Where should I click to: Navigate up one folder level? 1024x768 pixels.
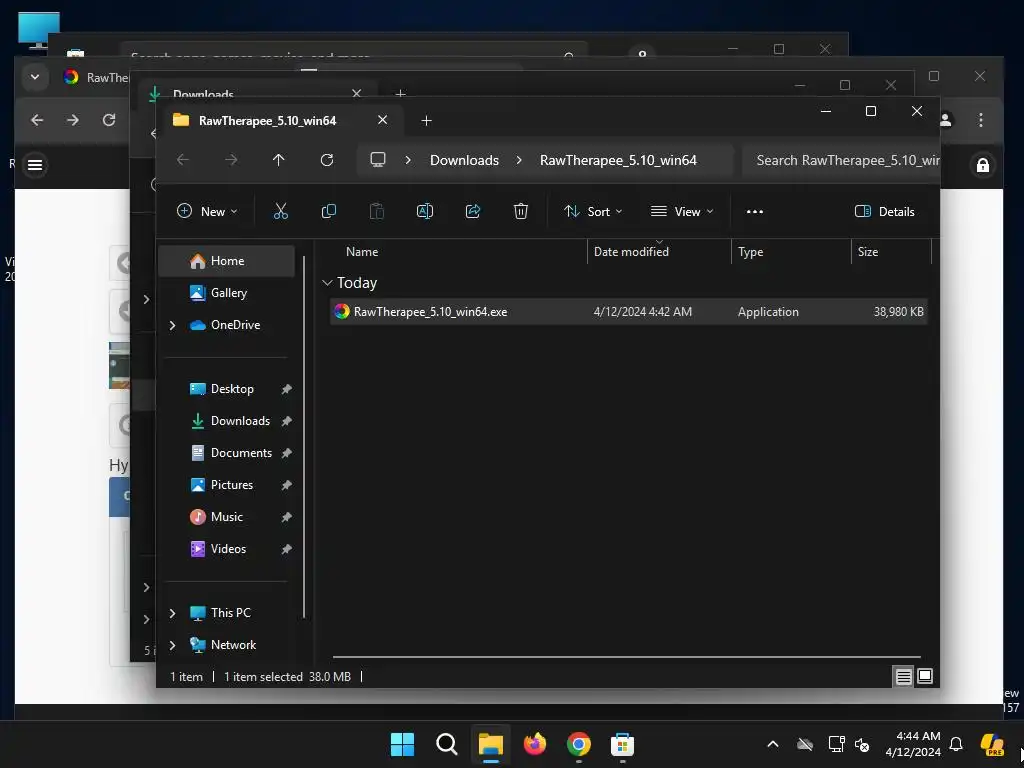coord(279,160)
